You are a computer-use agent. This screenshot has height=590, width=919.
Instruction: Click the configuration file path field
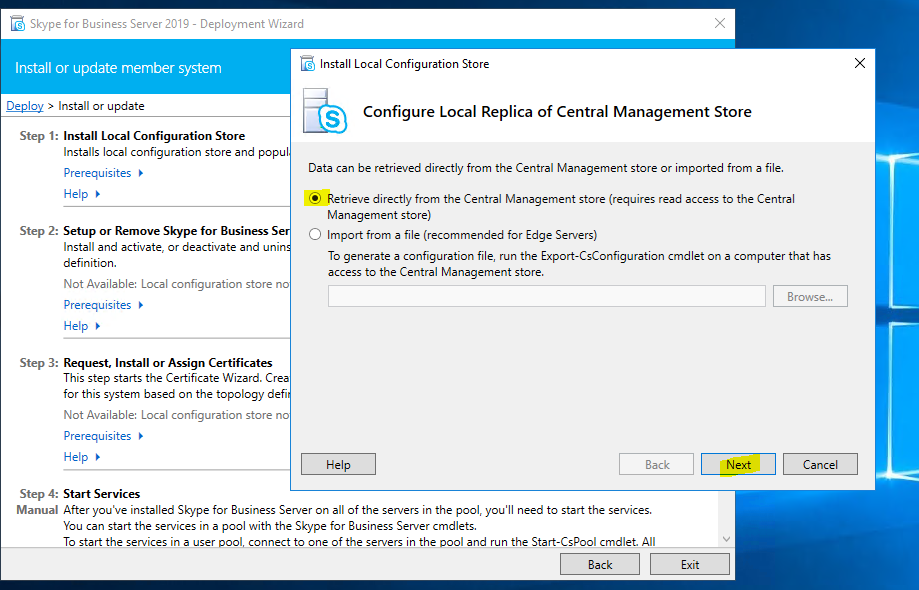click(546, 296)
